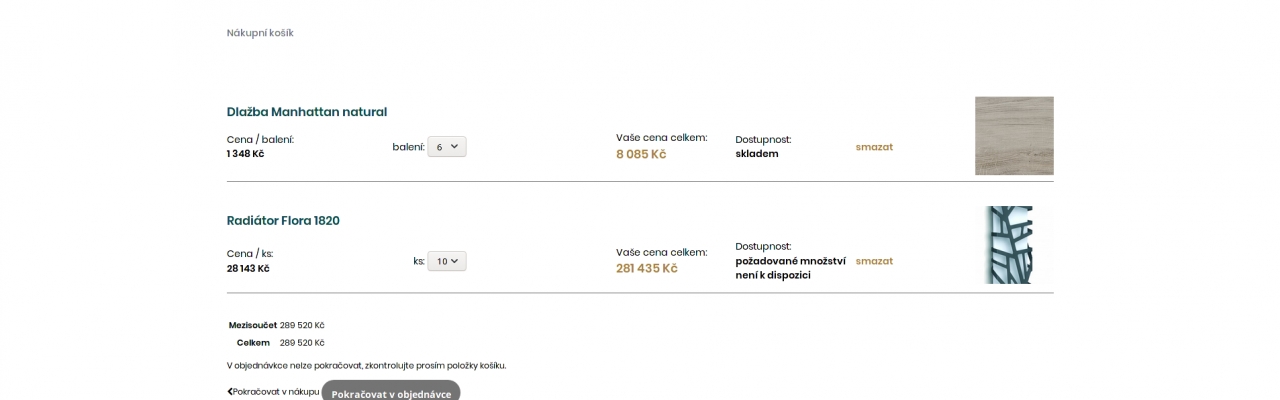Click the 281 435 Kč radiator total
Screen dimensions: 1280x400
coord(647,268)
